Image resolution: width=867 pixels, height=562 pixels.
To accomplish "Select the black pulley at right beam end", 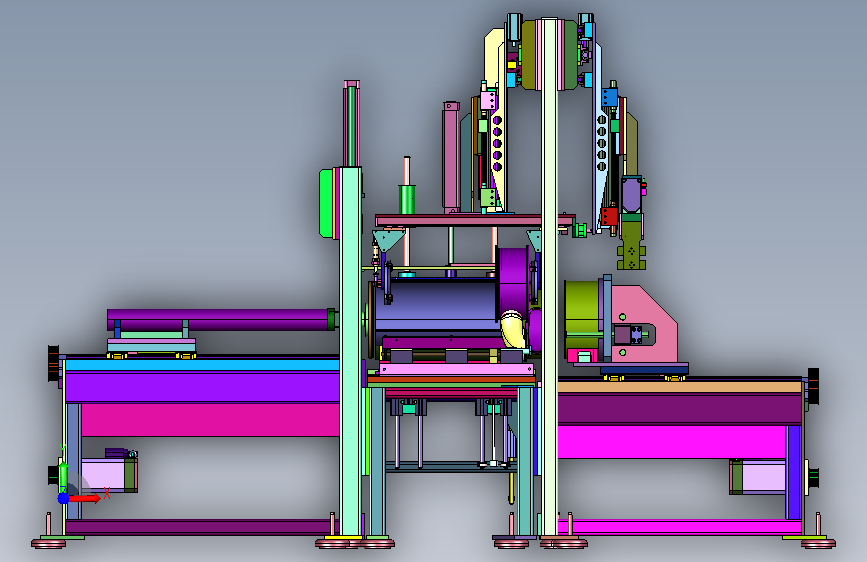I will tap(813, 386).
